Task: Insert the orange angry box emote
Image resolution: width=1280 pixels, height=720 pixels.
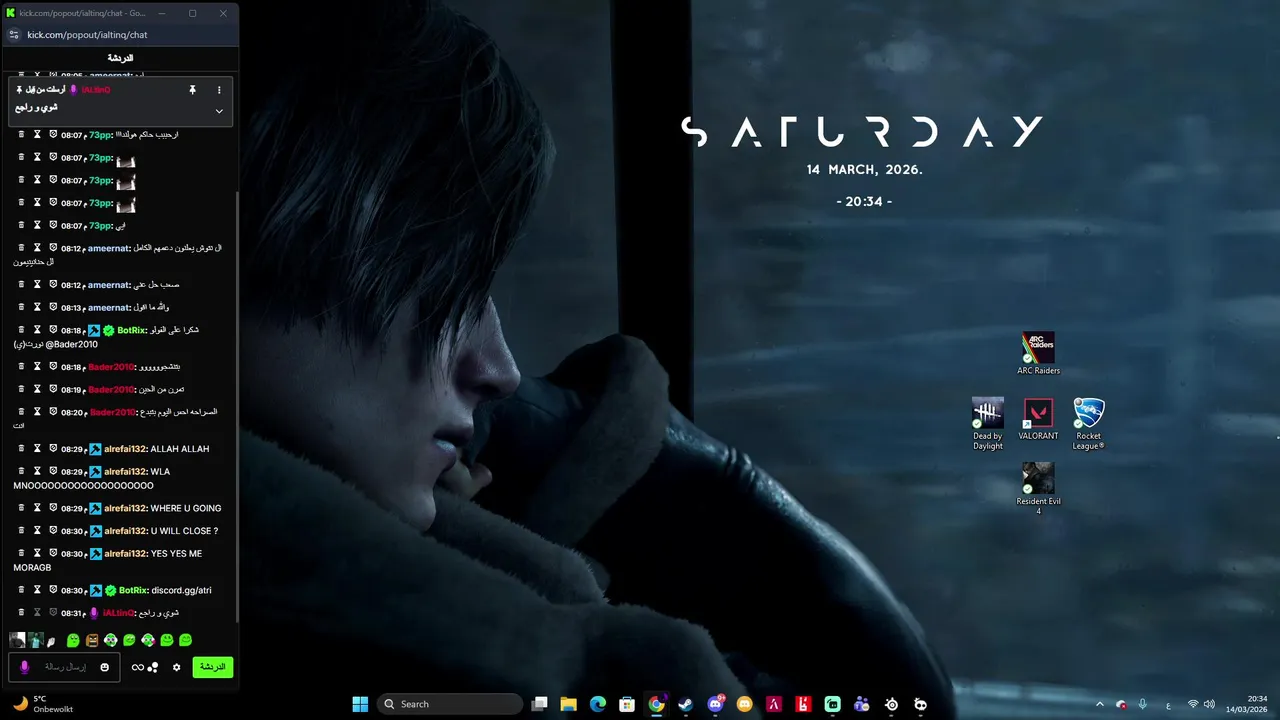Action: pyautogui.click(x=92, y=640)
